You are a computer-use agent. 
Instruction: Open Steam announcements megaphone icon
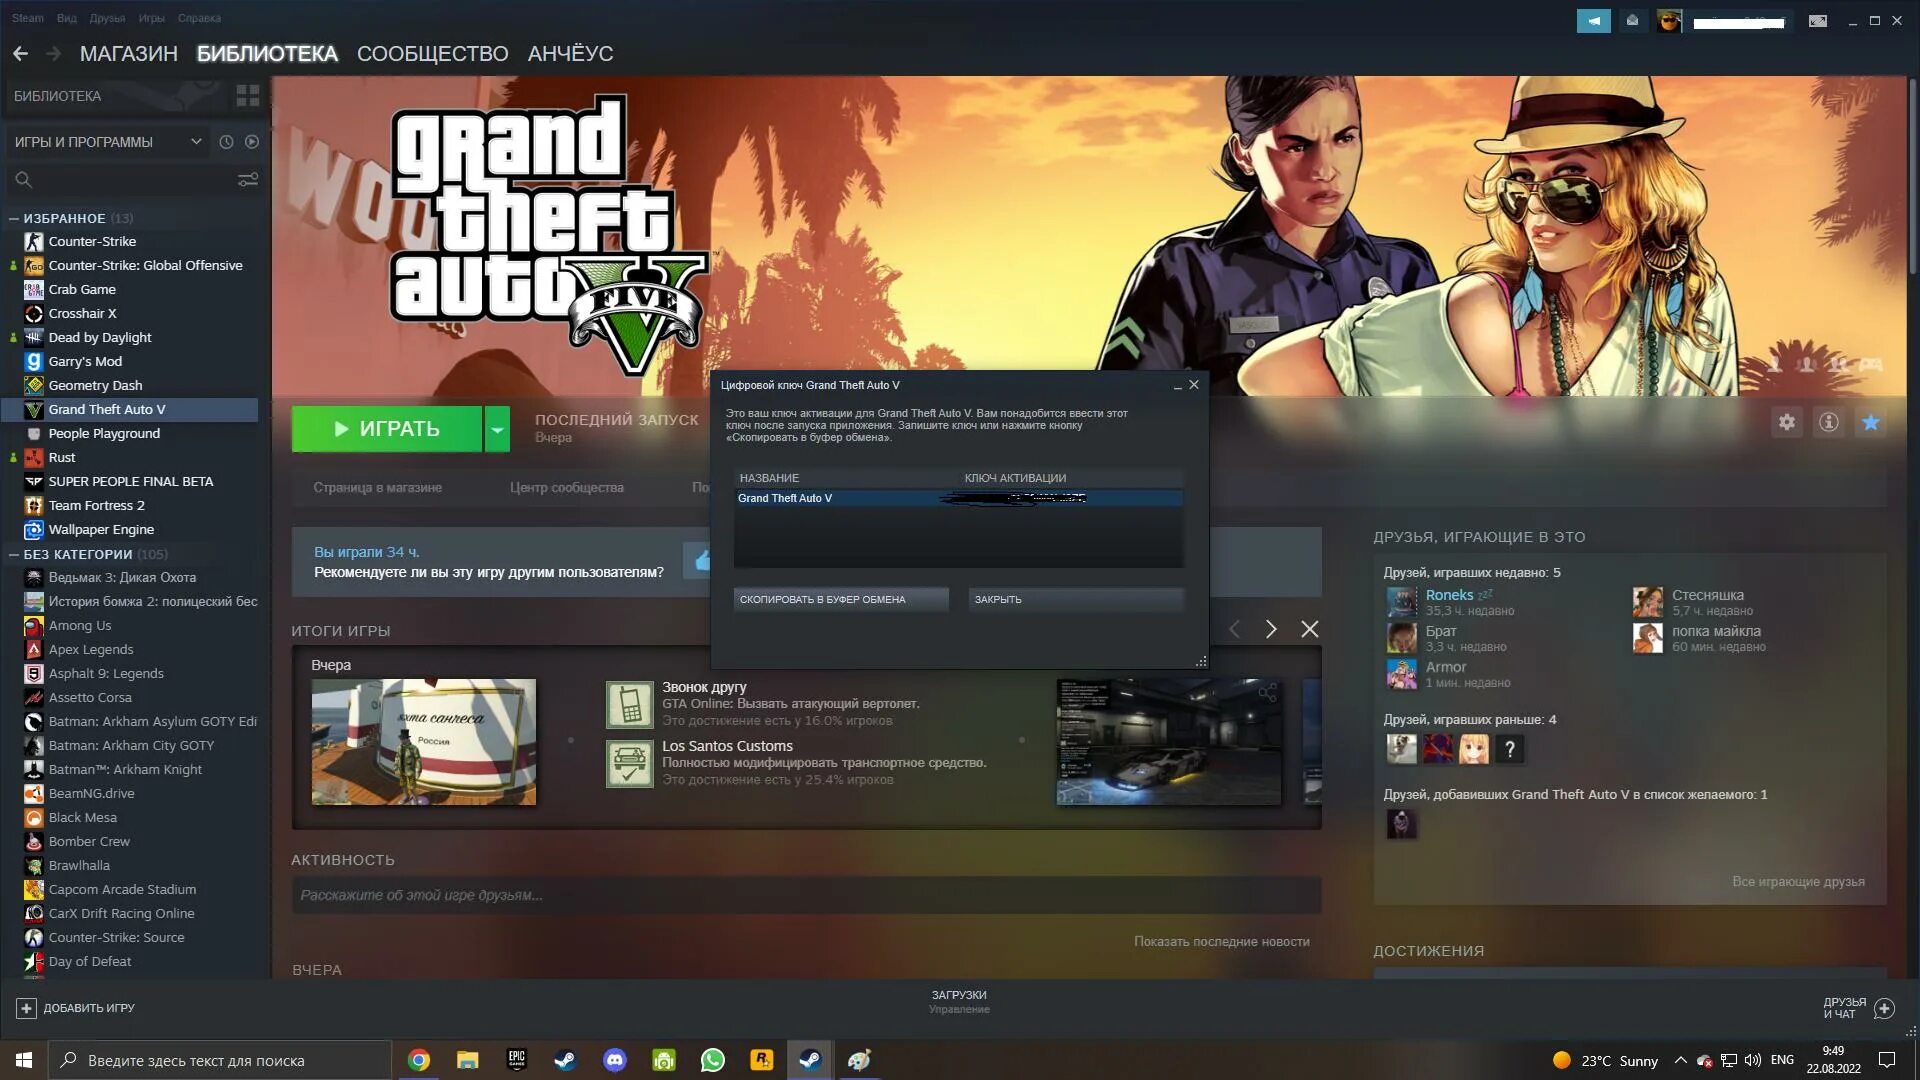click(1594, 20)
